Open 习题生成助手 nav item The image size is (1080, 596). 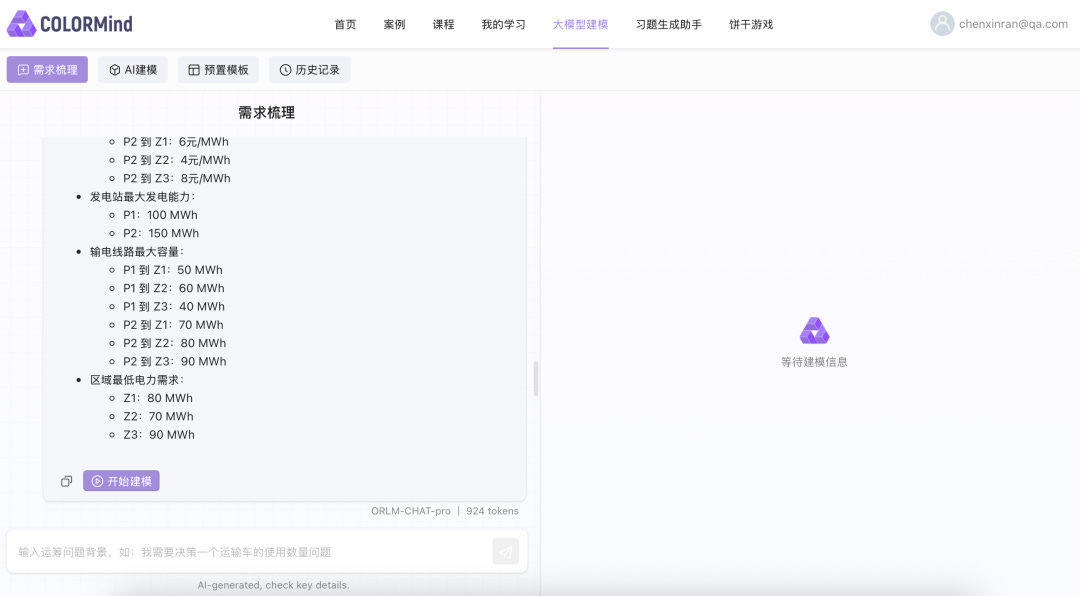point(668,24)
